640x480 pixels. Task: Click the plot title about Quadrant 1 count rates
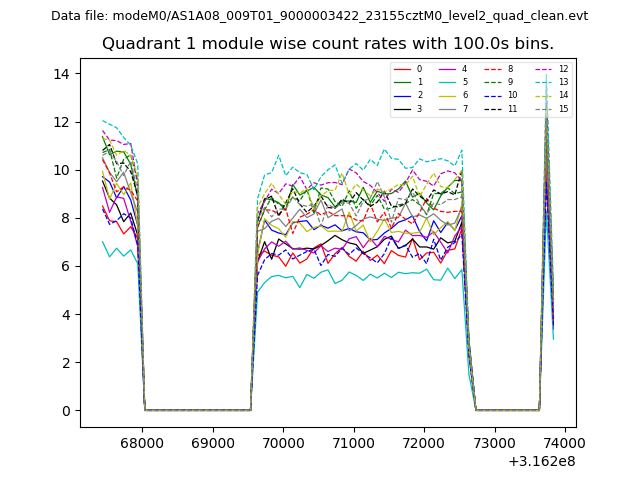pos(327,44)
